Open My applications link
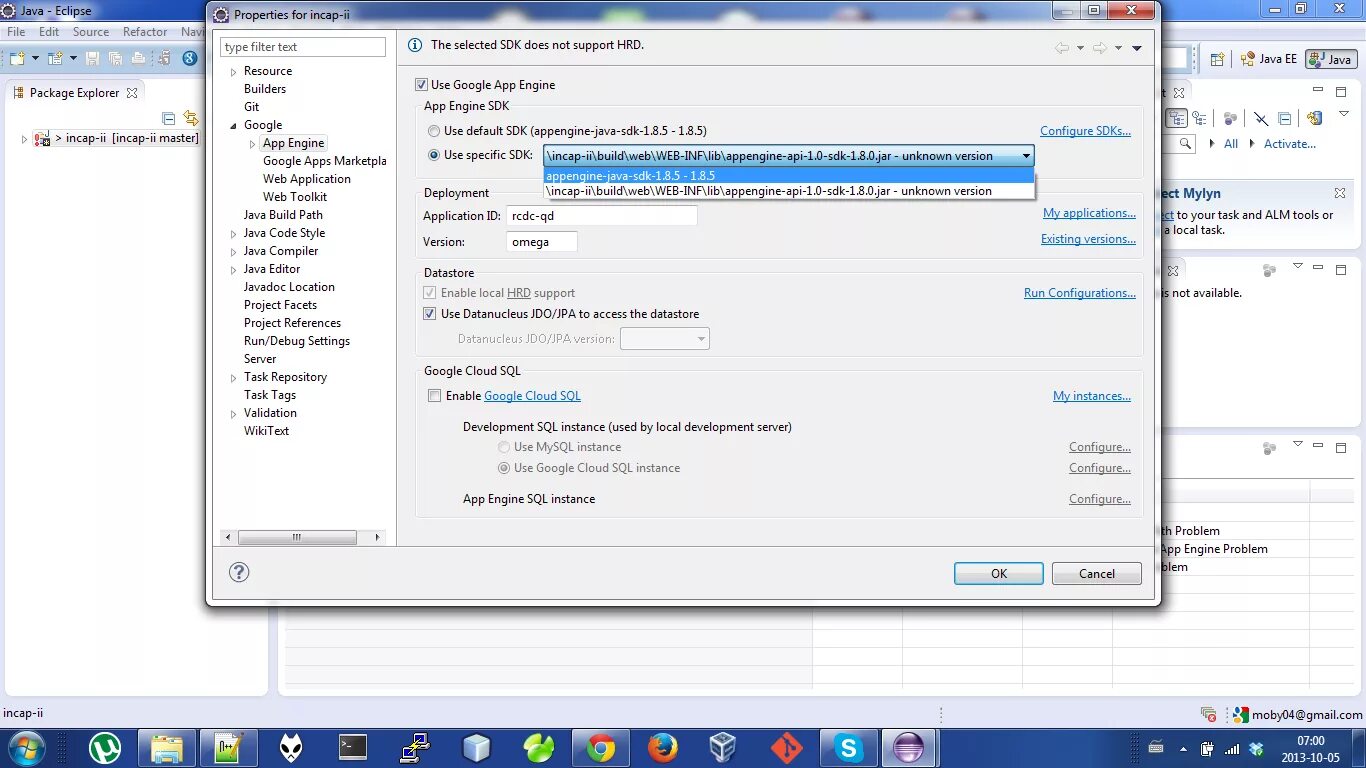Image resolution: width=1366 pixels, height=768 pixels. click(x=1089, y=213)
